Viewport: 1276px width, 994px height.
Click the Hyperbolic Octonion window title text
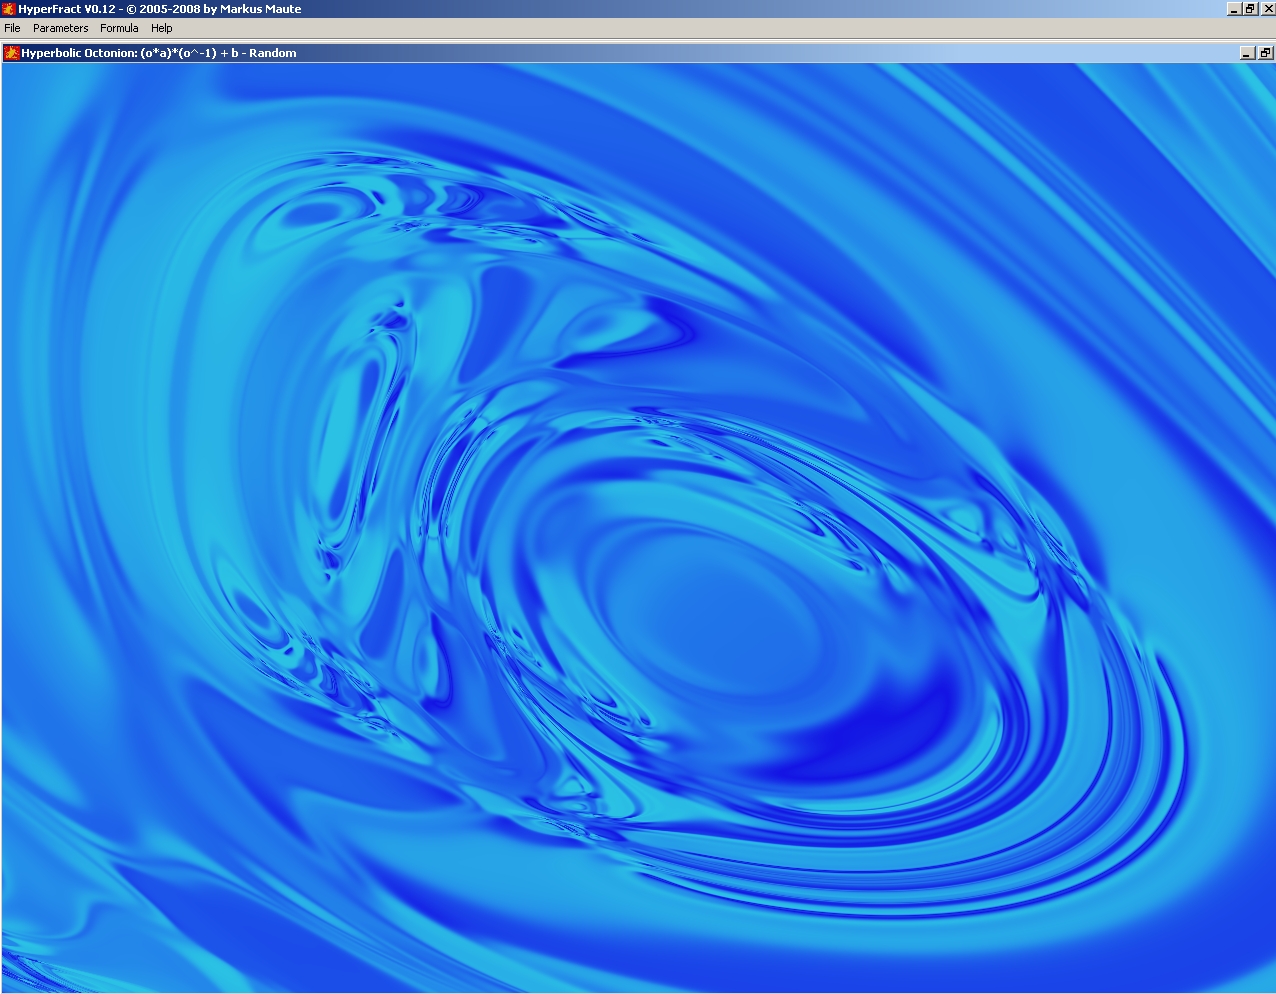(x=159, y=53)
